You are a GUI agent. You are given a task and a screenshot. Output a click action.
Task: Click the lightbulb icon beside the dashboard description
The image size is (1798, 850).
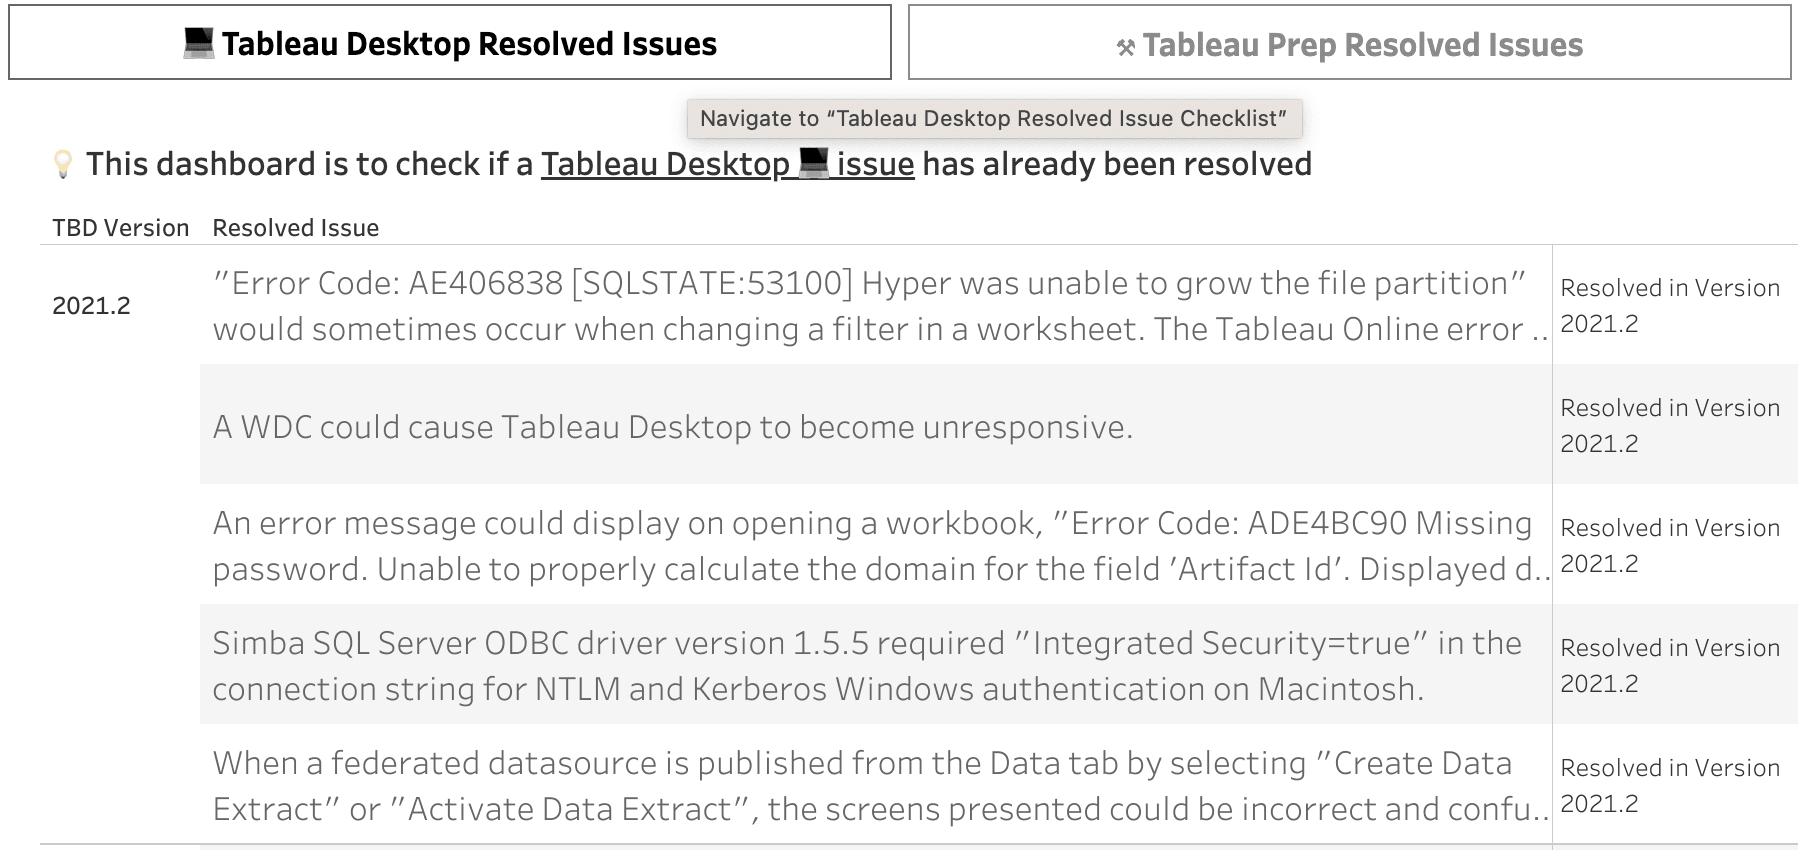[62, 164]
